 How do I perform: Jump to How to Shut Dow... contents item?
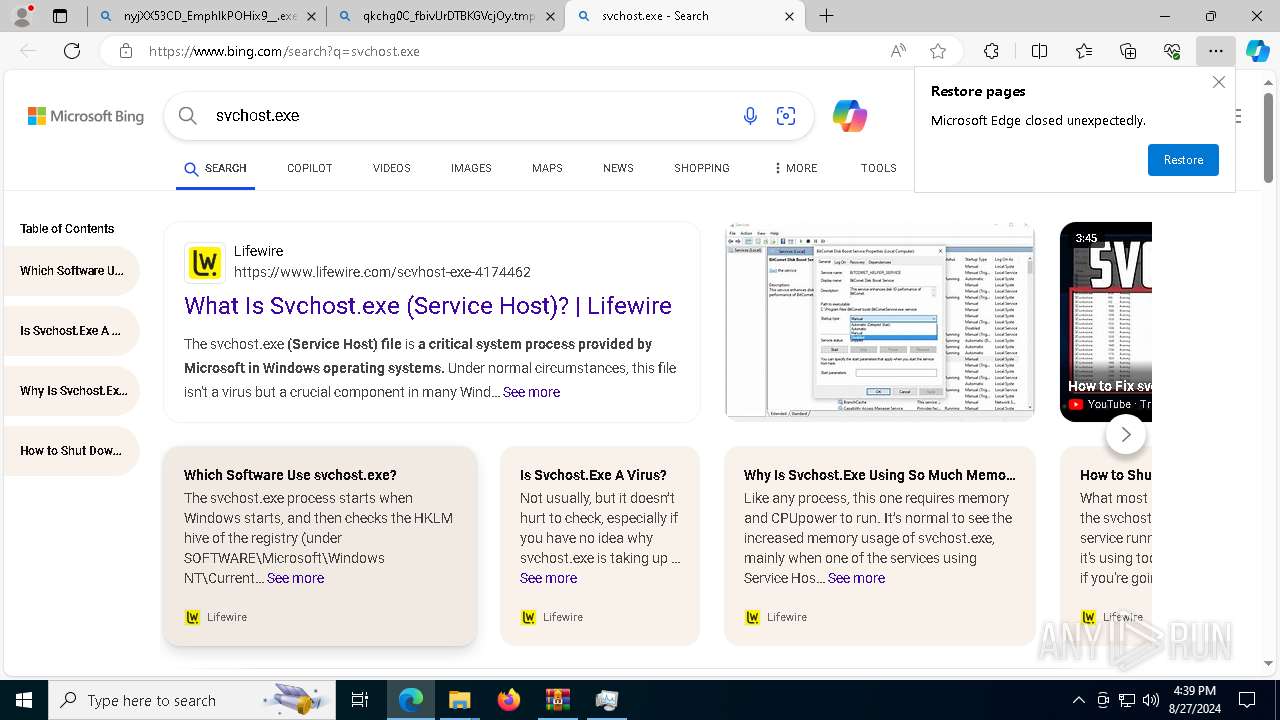coord(72,451)
